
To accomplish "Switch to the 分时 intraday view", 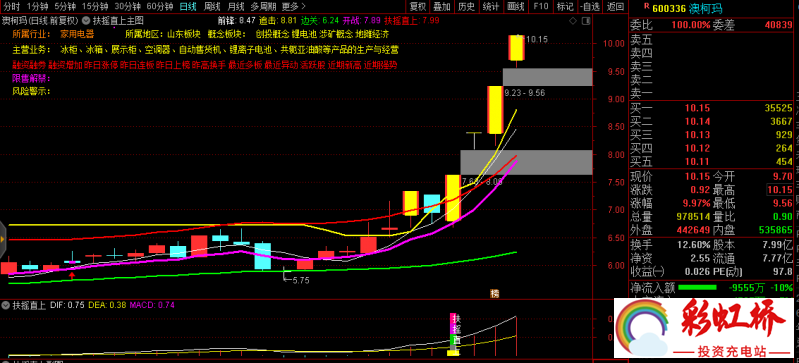I will tap(11, 7).
